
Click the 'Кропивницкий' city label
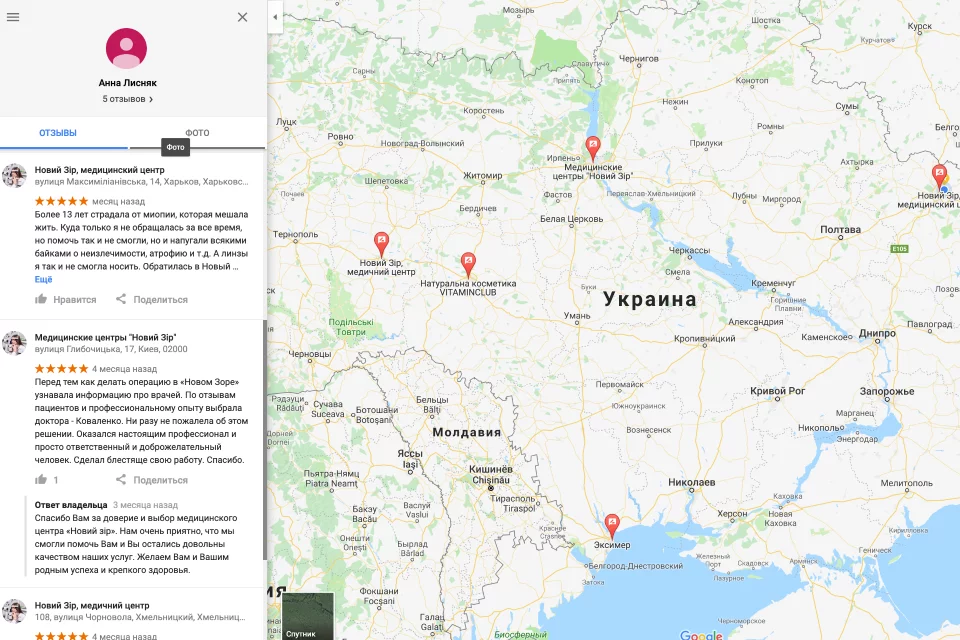coord(705,338)
